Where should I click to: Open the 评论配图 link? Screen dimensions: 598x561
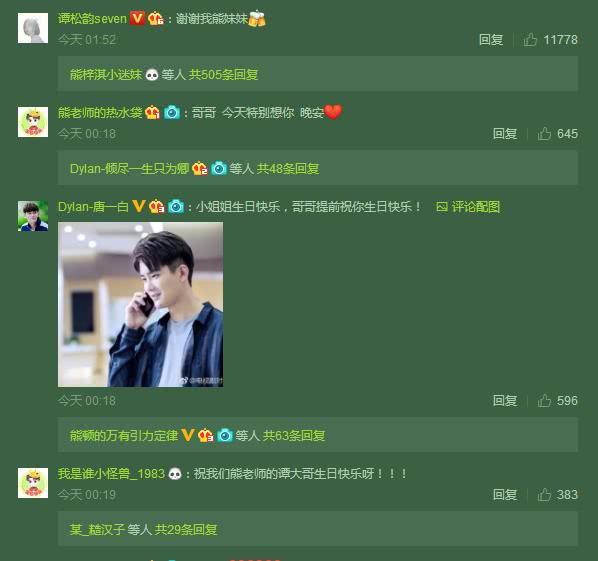click(468, 207)
